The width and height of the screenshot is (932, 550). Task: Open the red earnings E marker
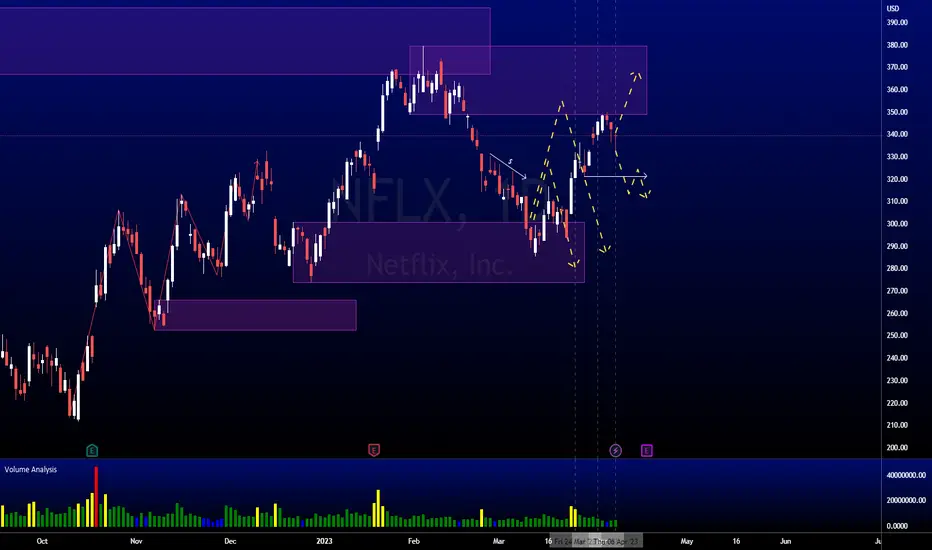[x=373, y=450]
